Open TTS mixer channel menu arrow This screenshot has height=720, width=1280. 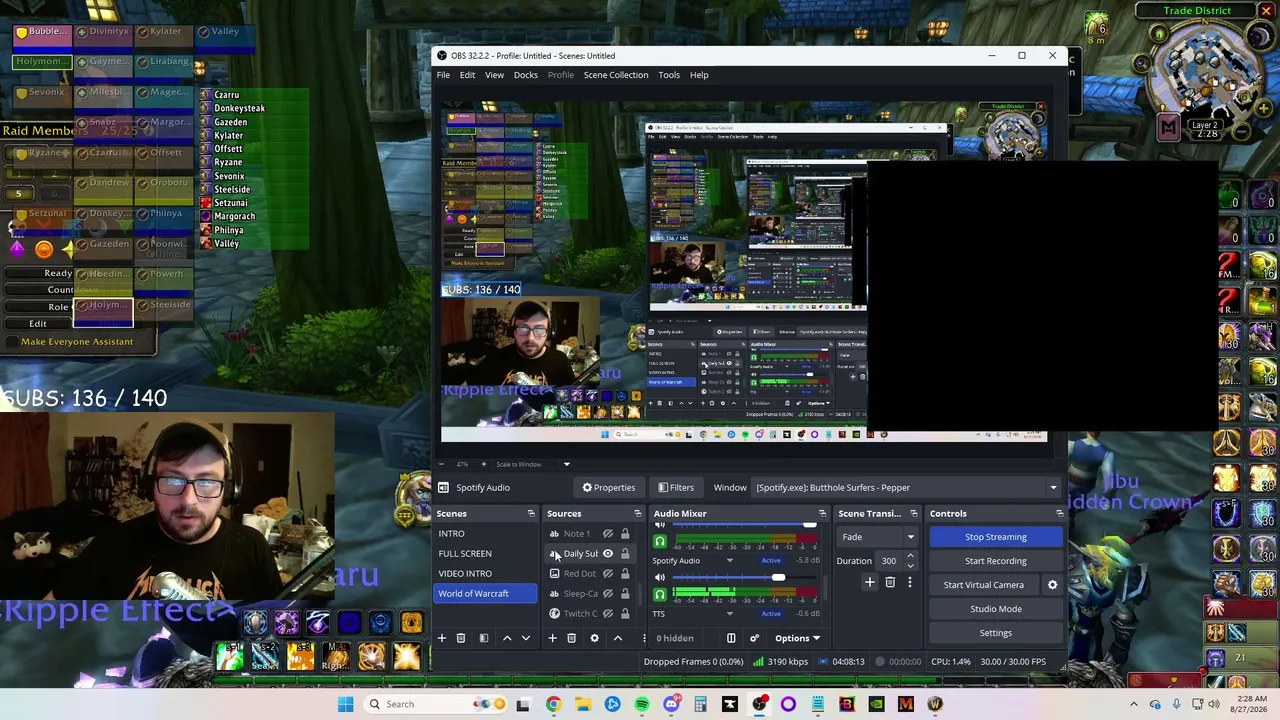729,614
